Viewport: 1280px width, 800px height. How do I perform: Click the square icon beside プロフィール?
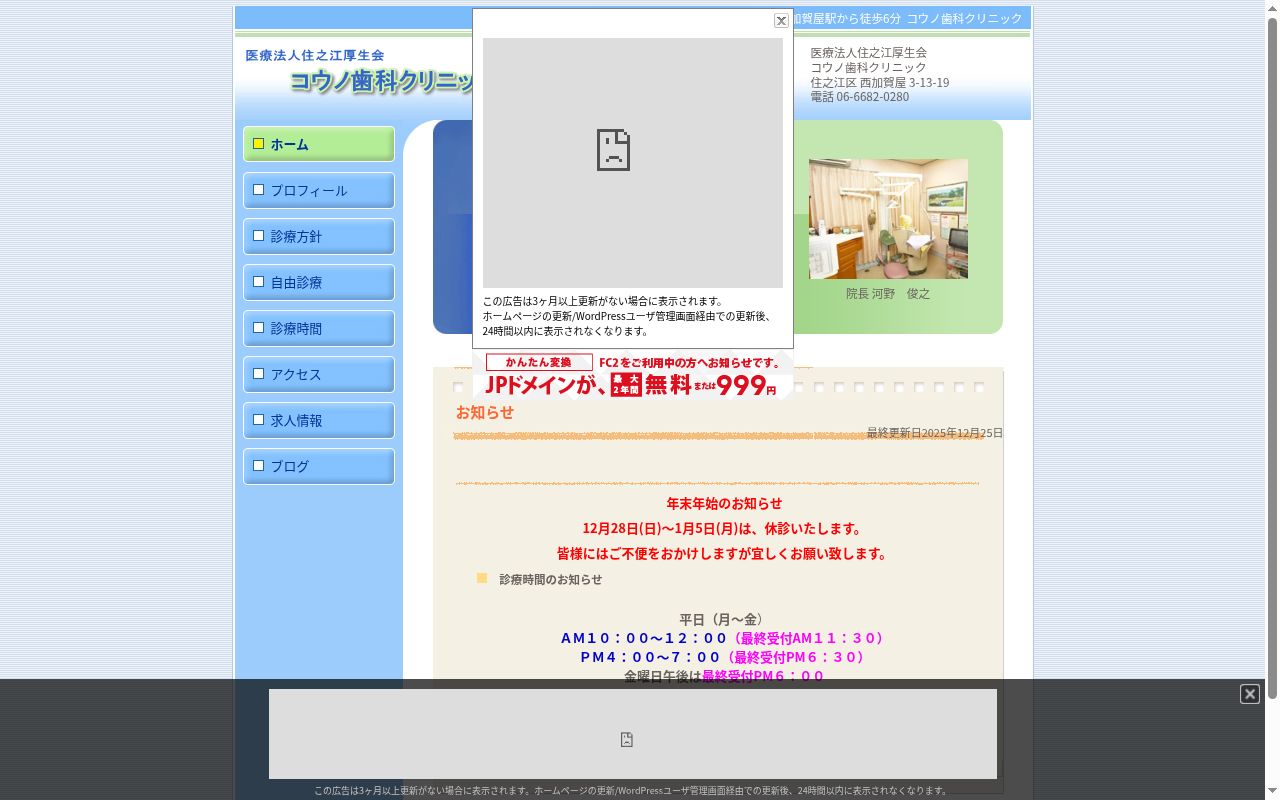pos(258,190)
